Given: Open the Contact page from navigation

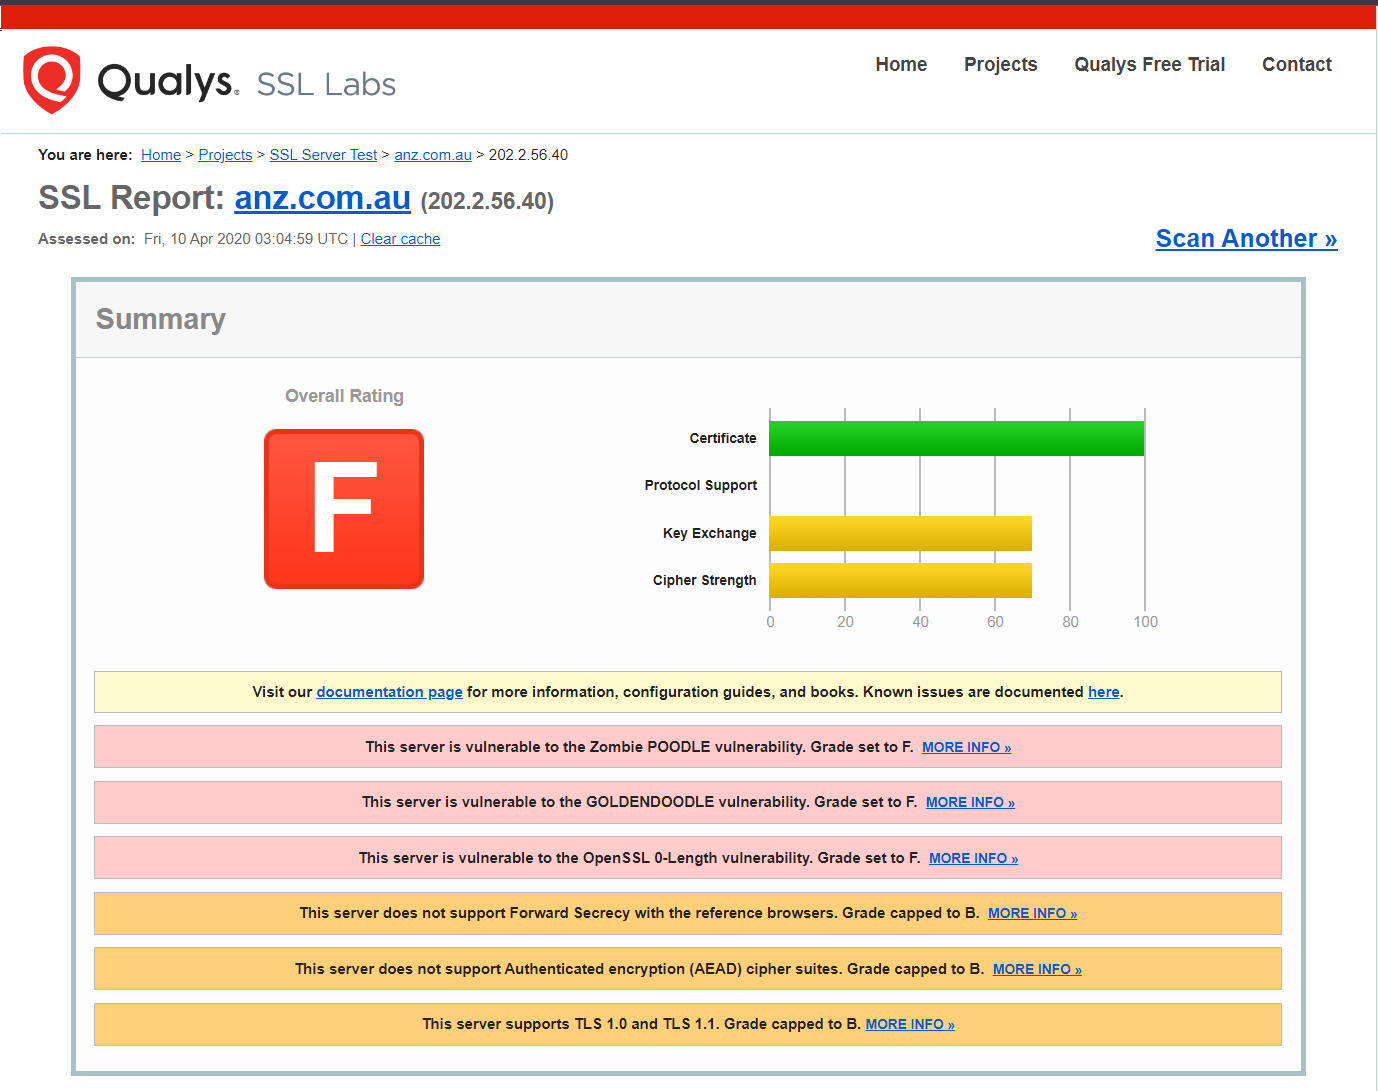Looking at the screenshot, I should click(1296, 65).
